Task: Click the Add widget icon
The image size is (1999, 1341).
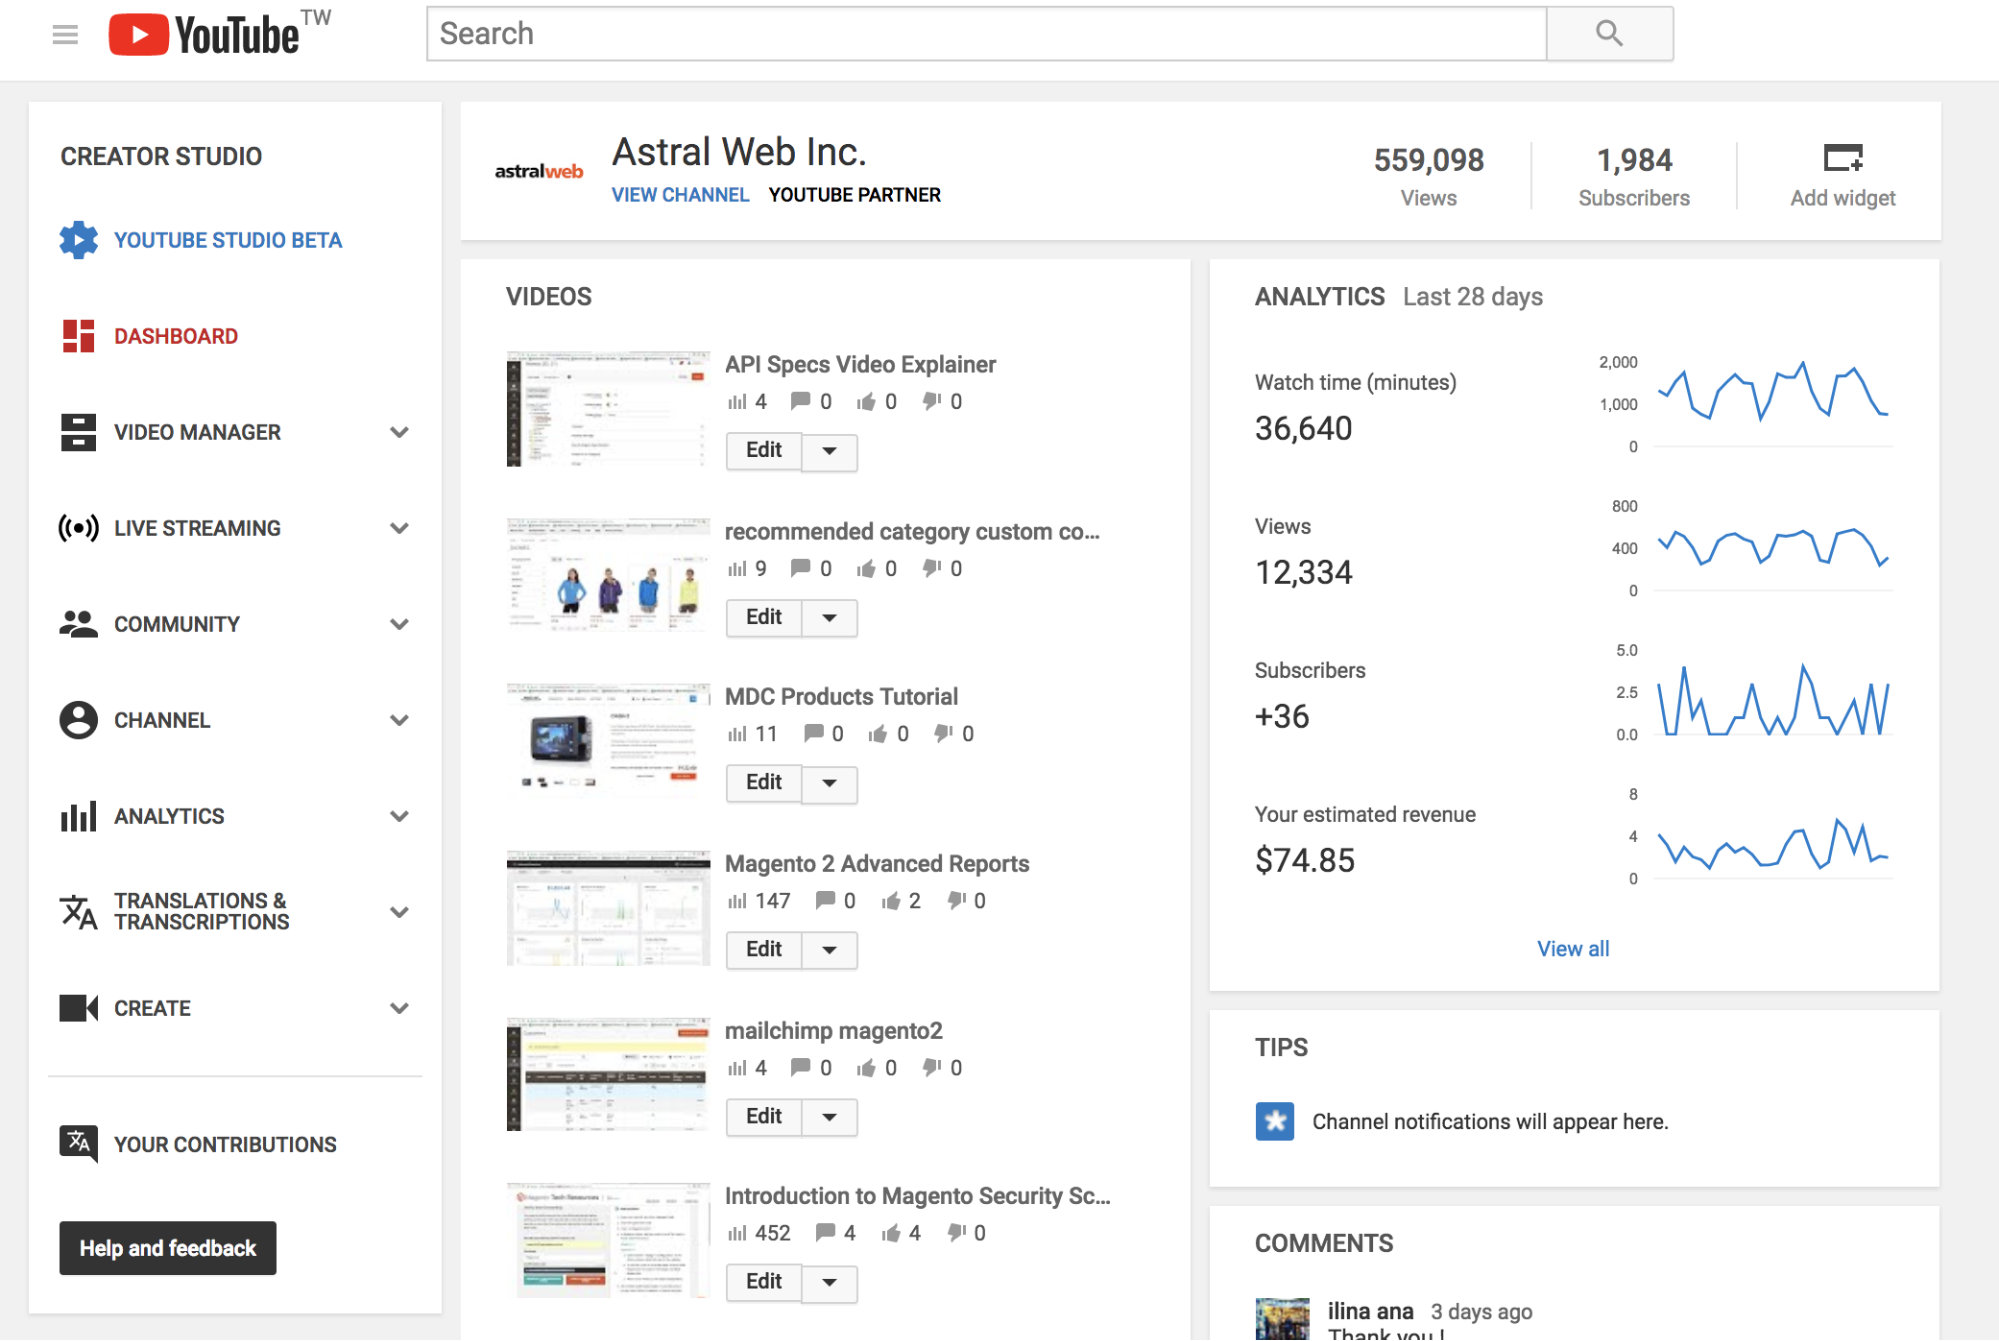Action: tap(1843, 158)
